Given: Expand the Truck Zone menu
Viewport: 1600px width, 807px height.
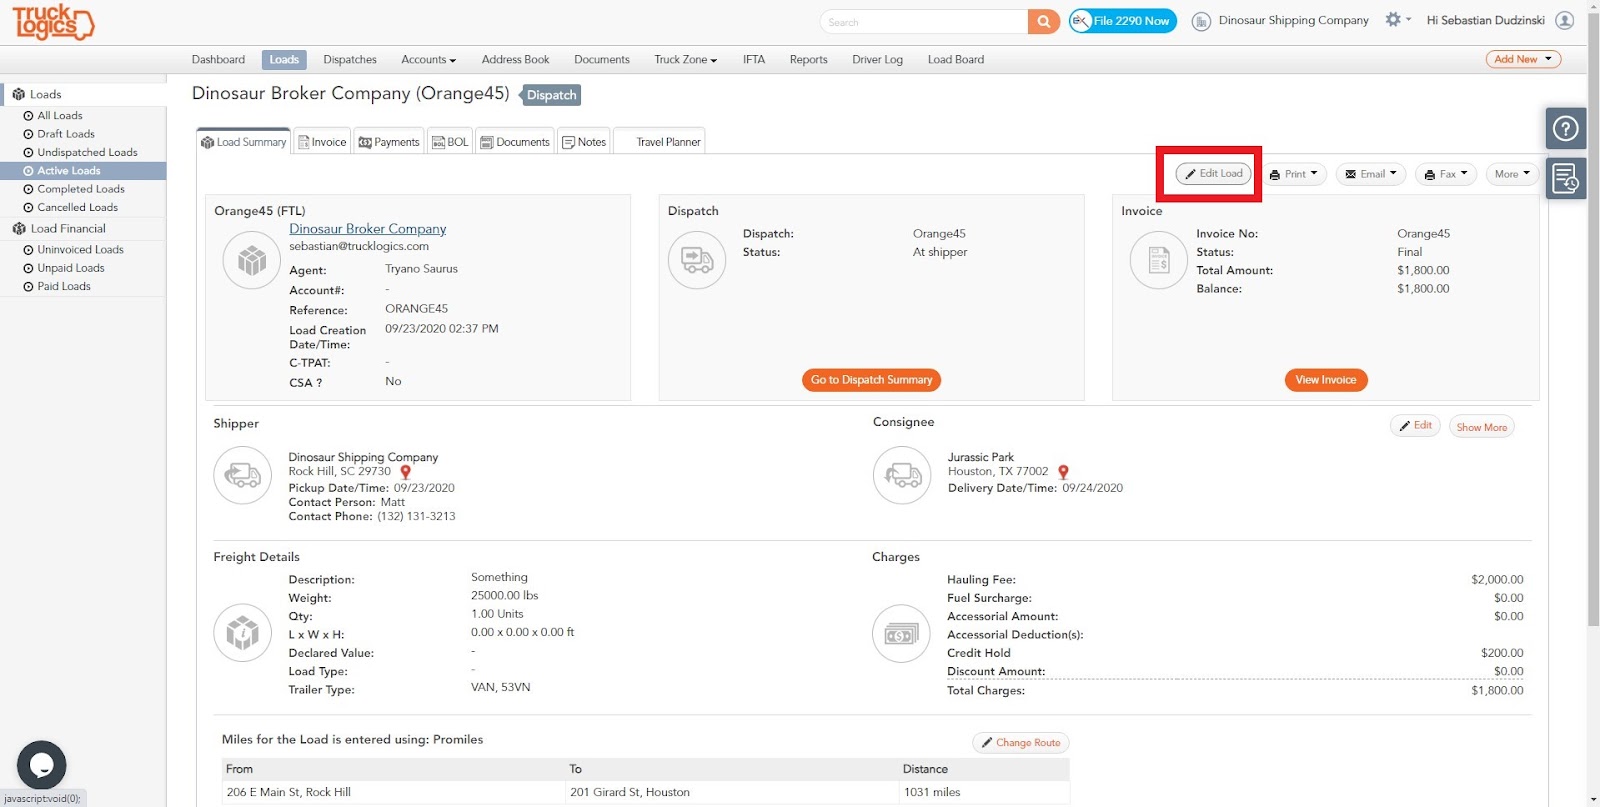Looking at the screenshot, I should (685, 60).
